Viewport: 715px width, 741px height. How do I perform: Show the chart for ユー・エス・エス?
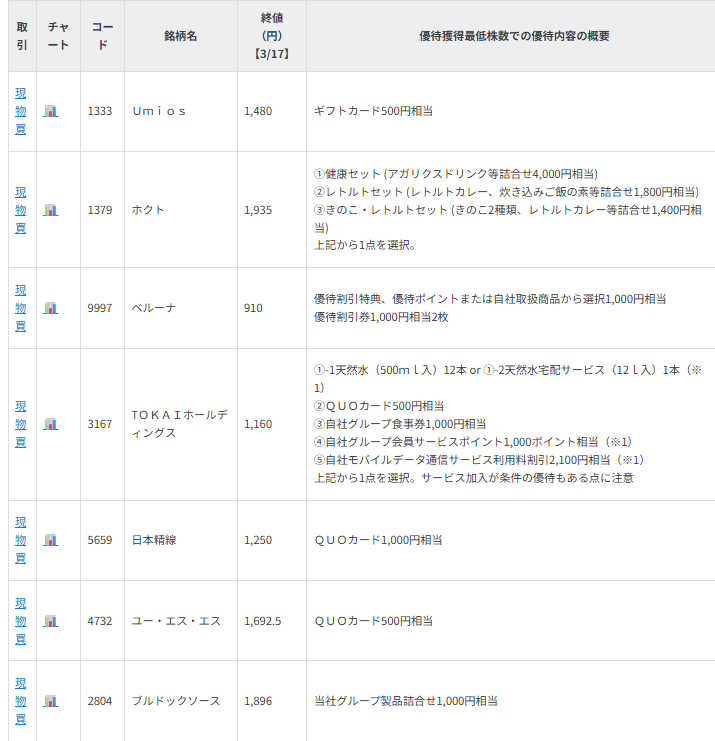pos(51,621)
